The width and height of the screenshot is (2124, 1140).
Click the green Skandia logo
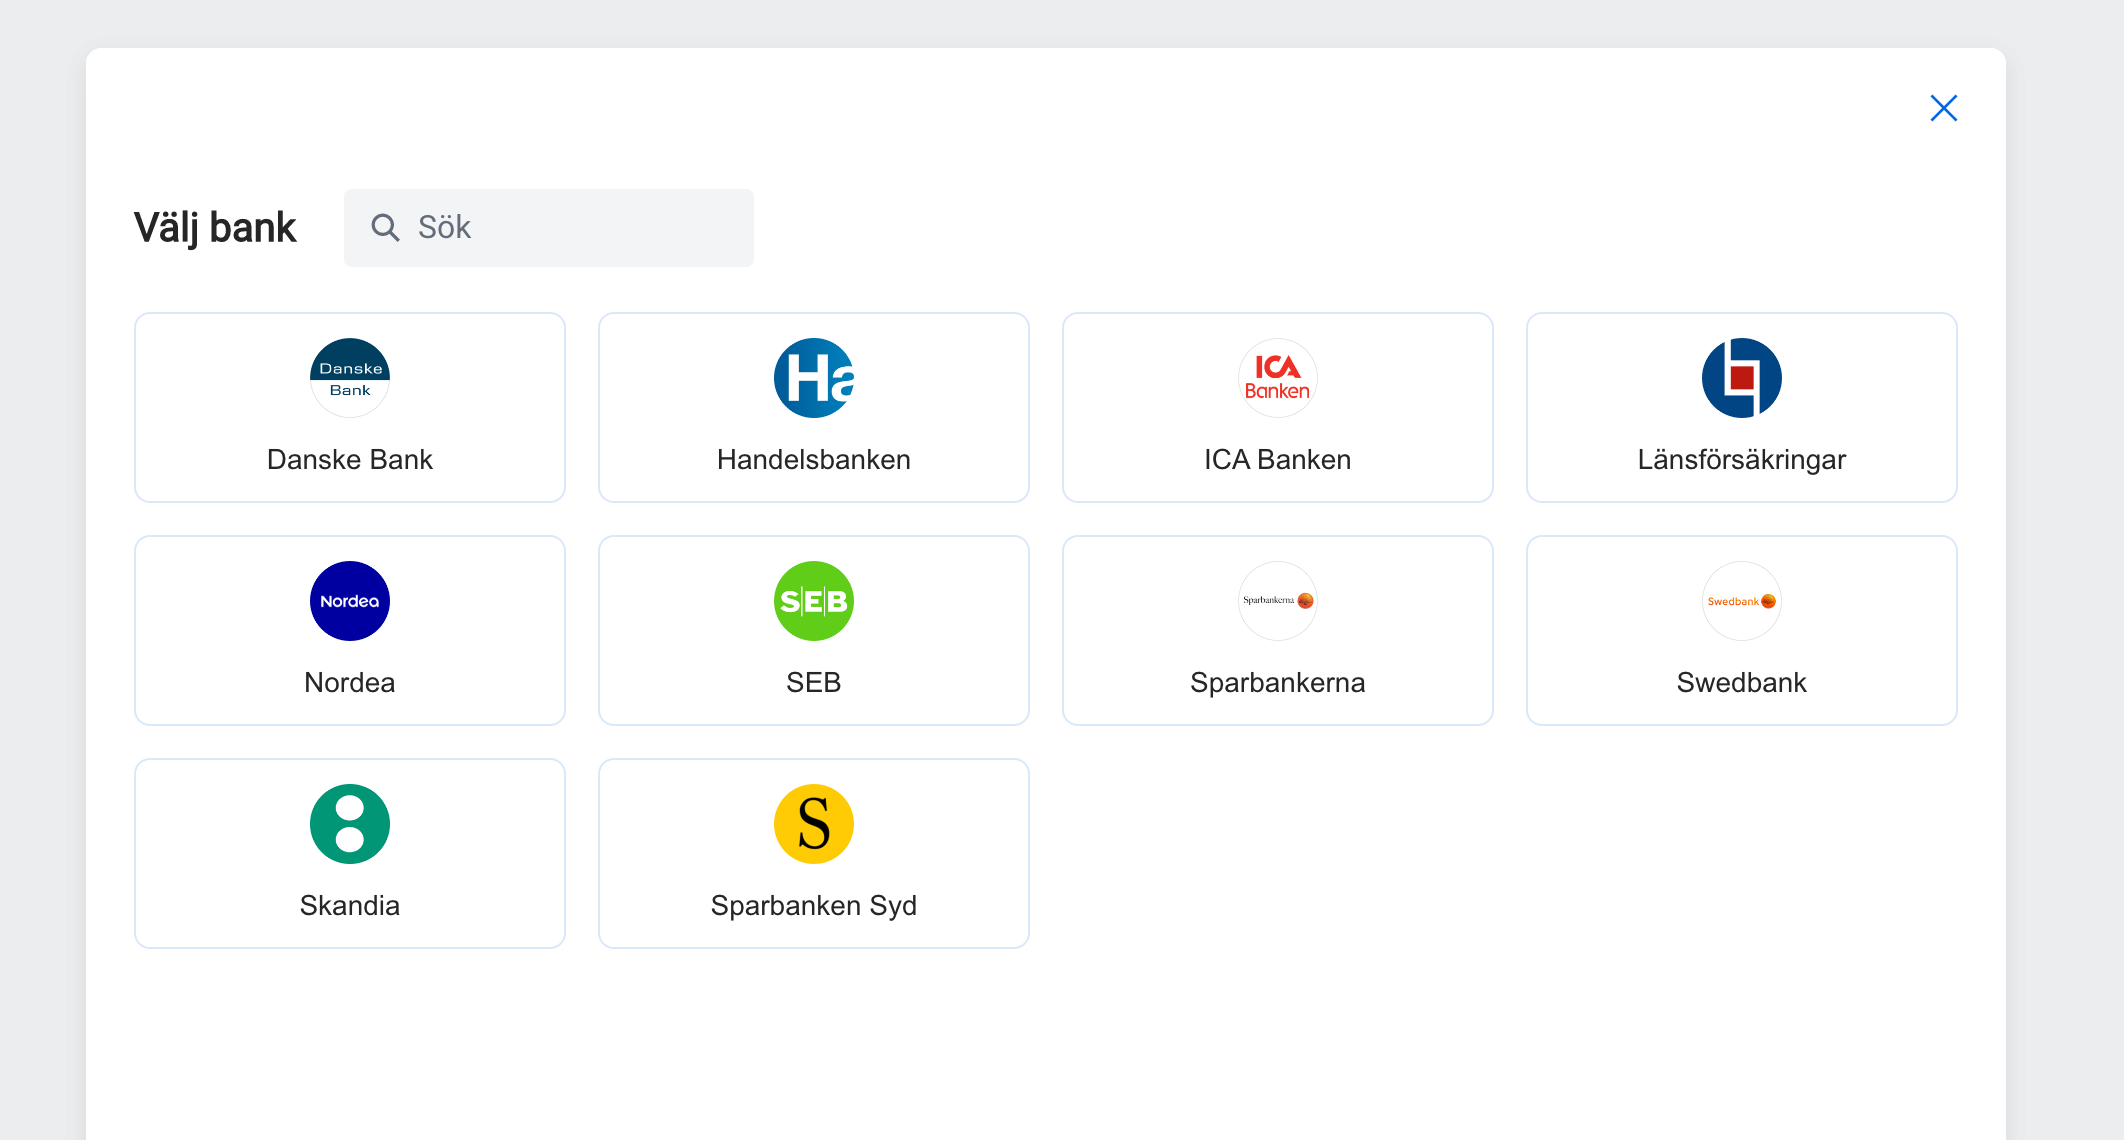[350, 824]
